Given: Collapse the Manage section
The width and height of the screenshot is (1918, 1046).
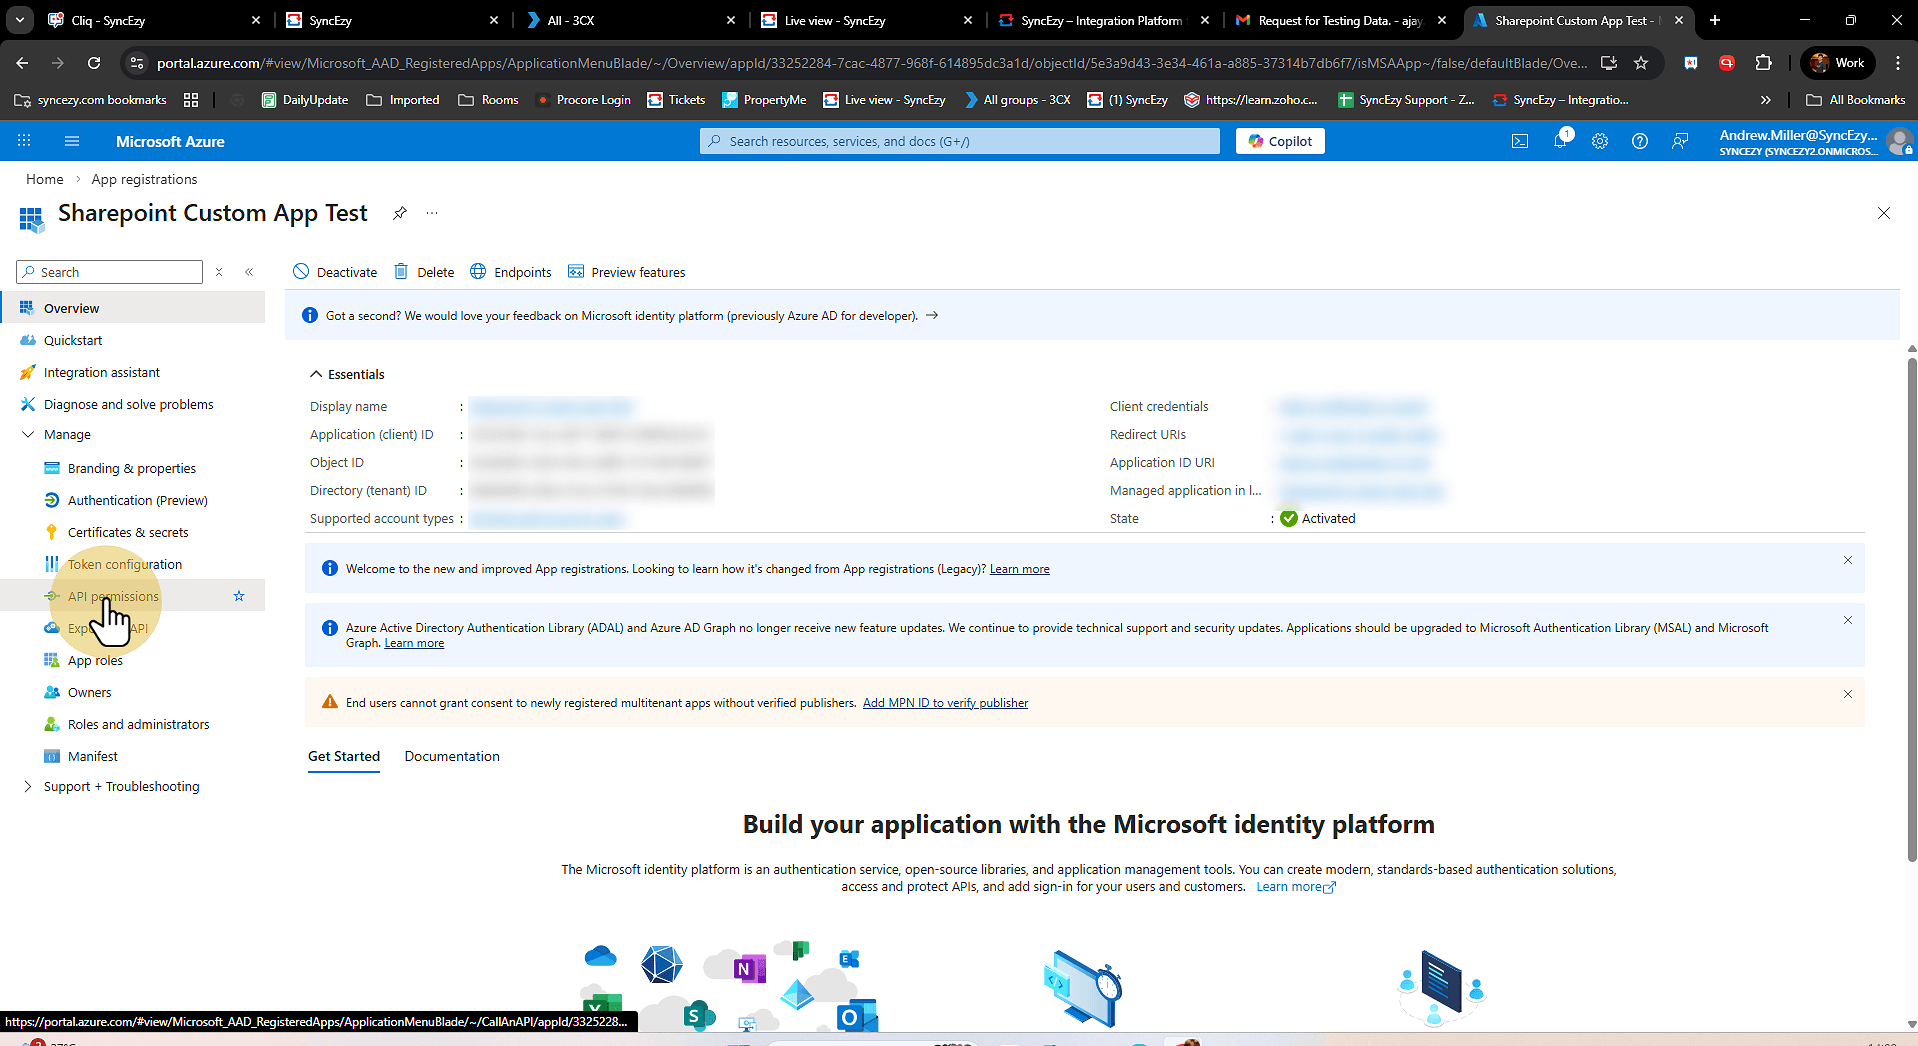Looking at the screenshot, I should (28, 434).
